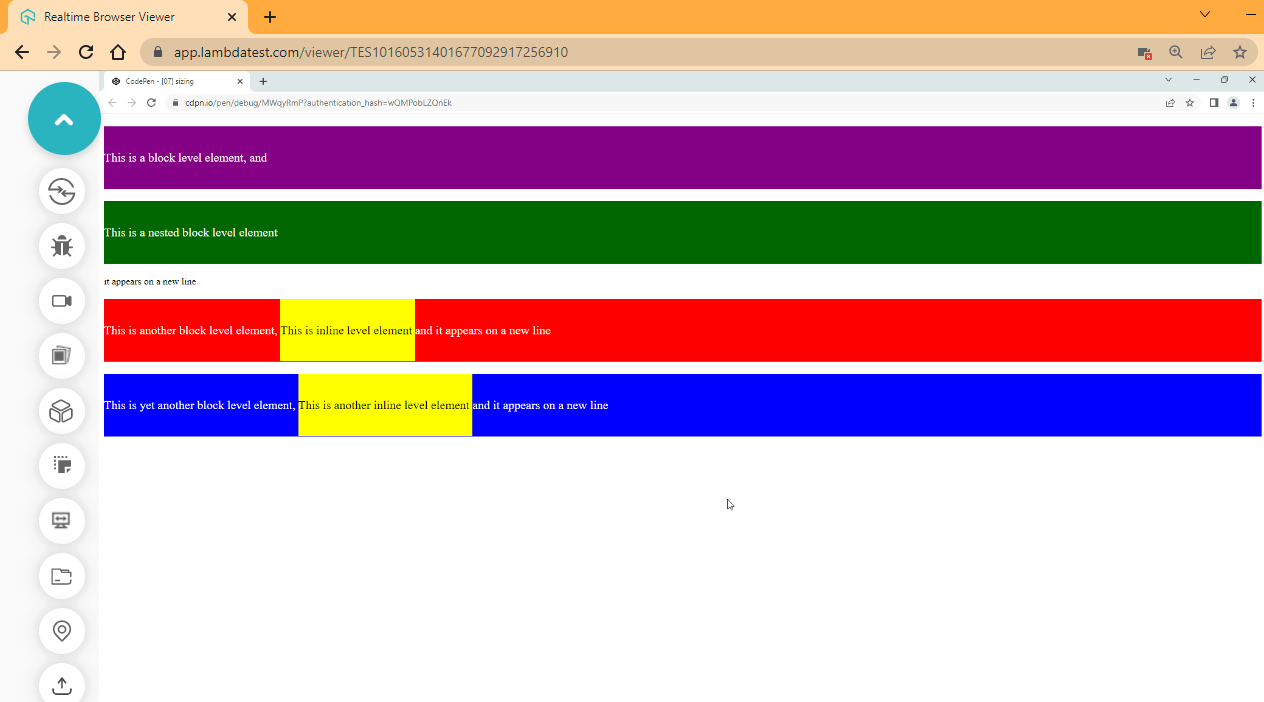1264x702 pixels.
Task: Click 'This is a nested block level element'
Action: click(x=191, y=233)
